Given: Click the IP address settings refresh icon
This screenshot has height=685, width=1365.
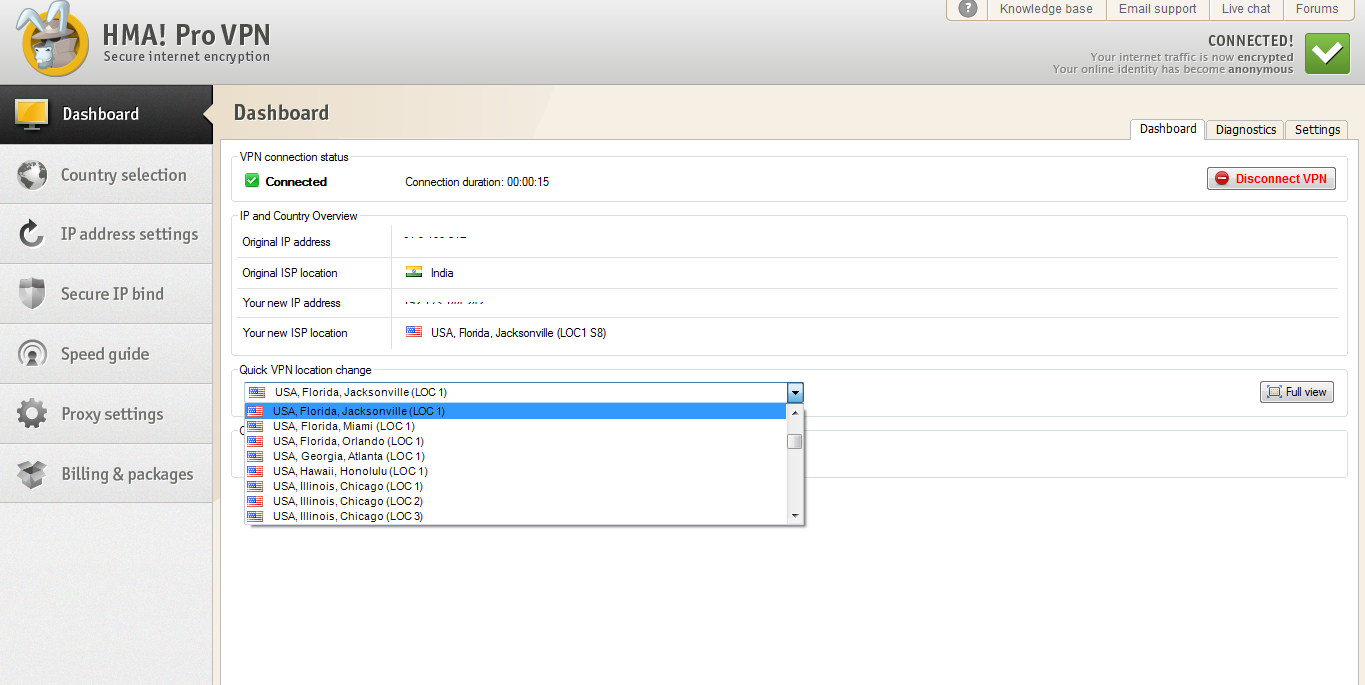Looking at the screenshot, I should coord(32,234).
